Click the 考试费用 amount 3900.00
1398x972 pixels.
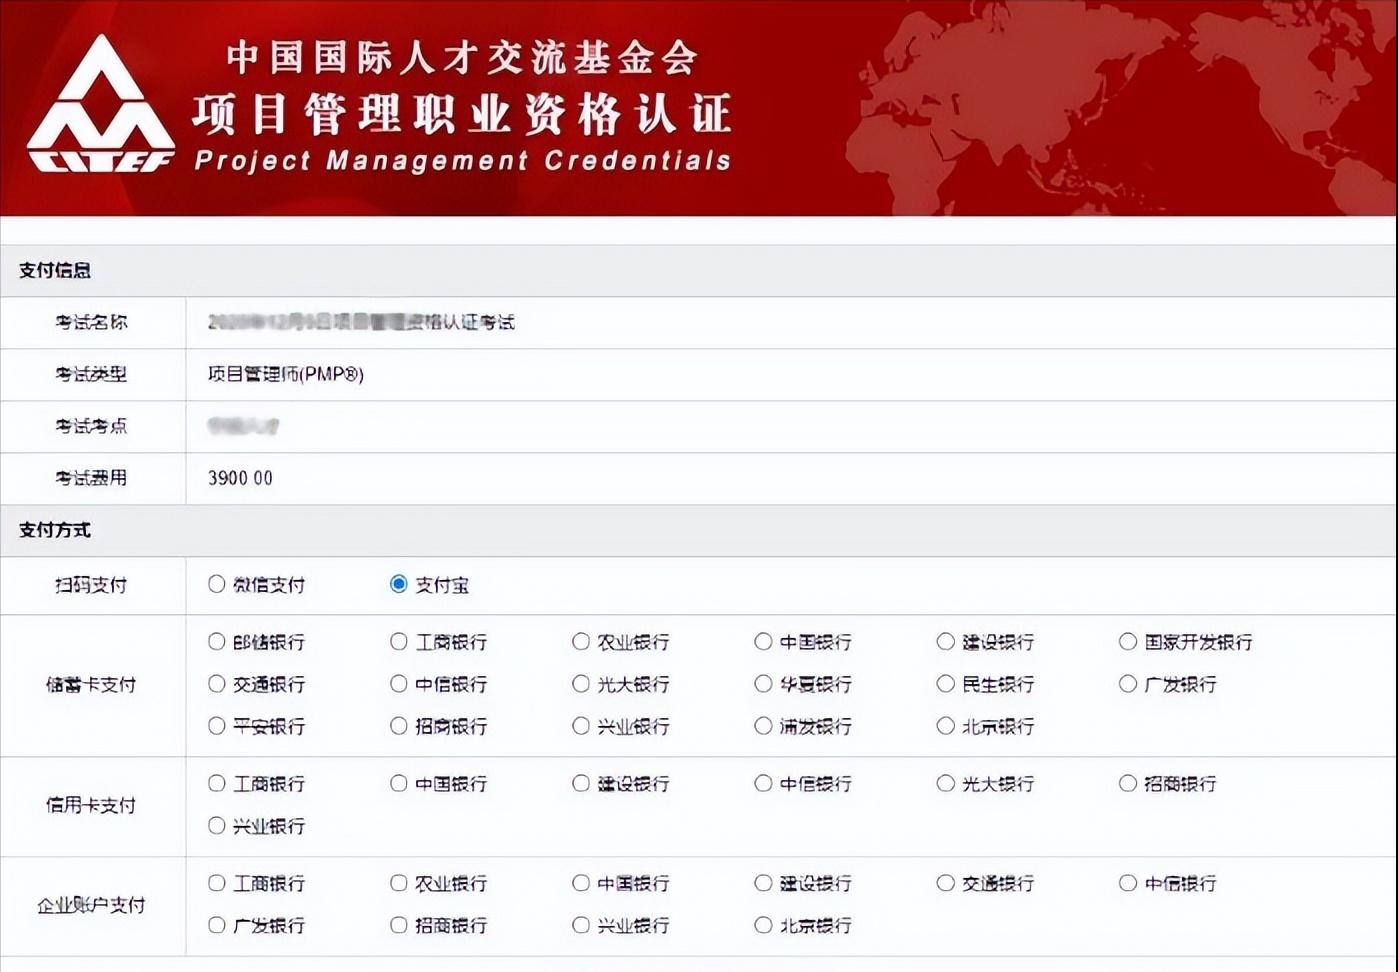240,478
